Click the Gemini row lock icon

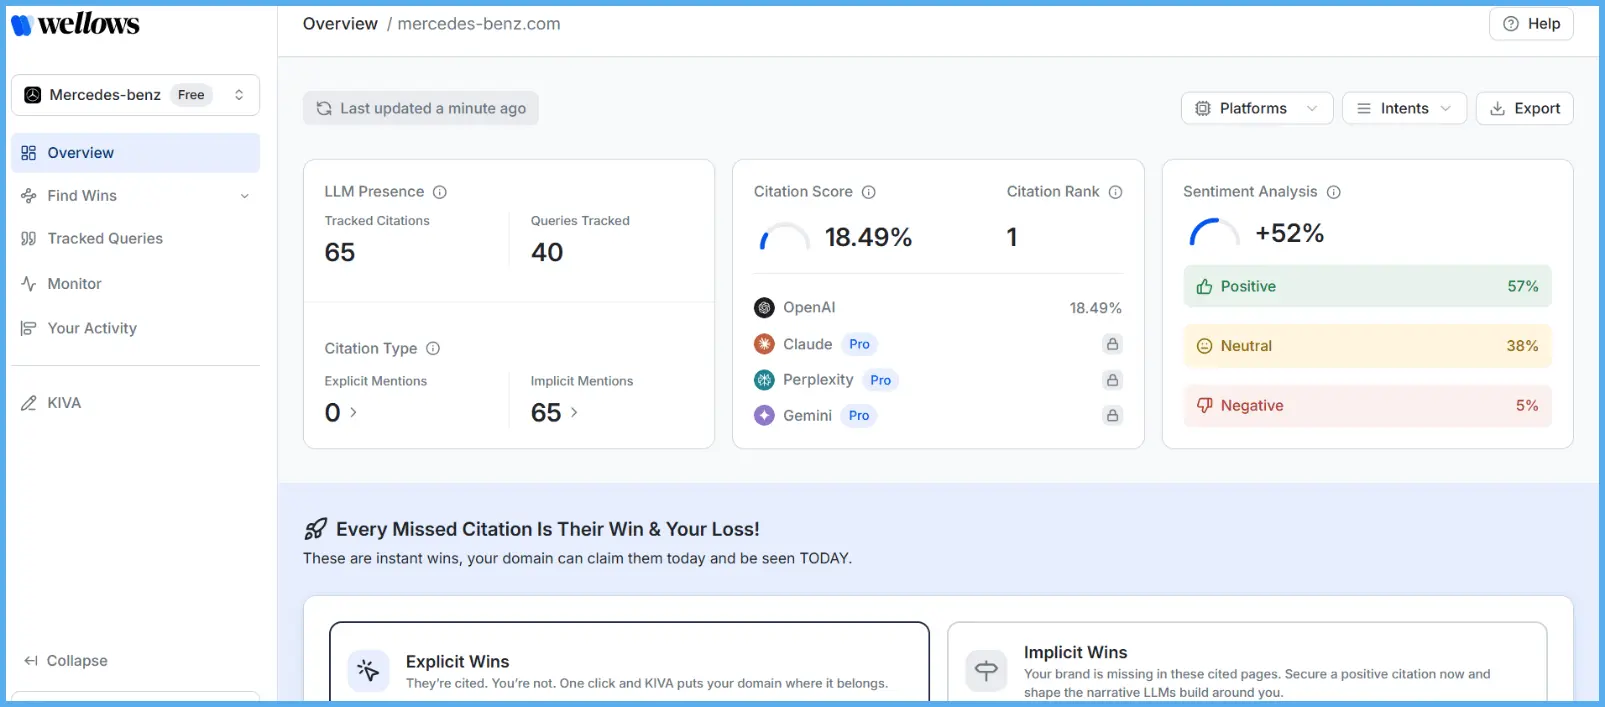(1112, 415)
